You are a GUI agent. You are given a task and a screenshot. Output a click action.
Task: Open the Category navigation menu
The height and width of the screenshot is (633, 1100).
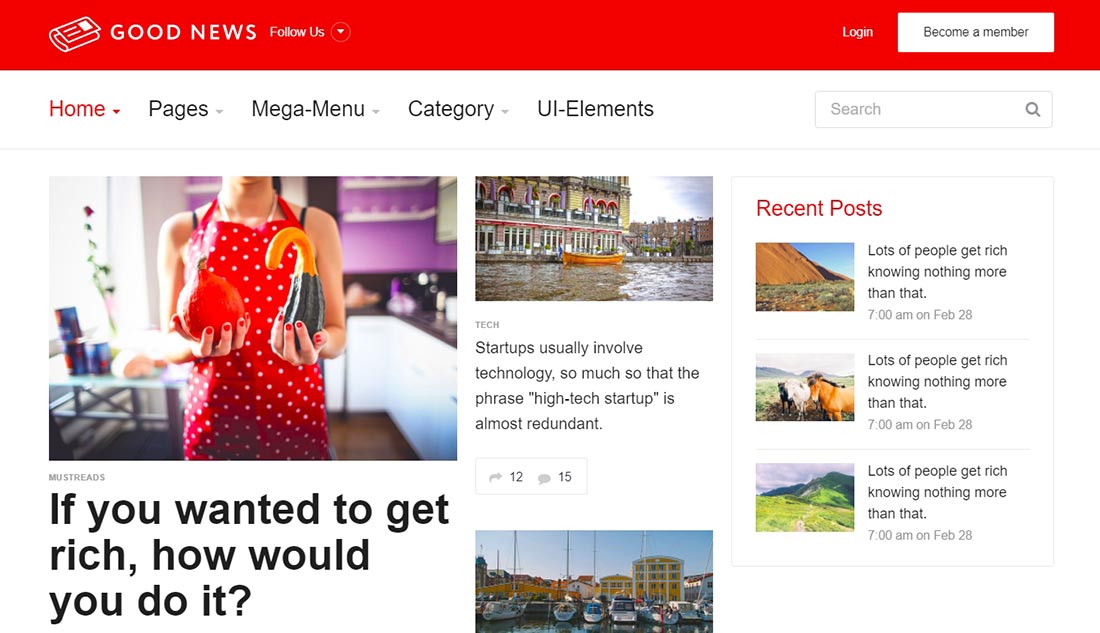coord(458,109)
